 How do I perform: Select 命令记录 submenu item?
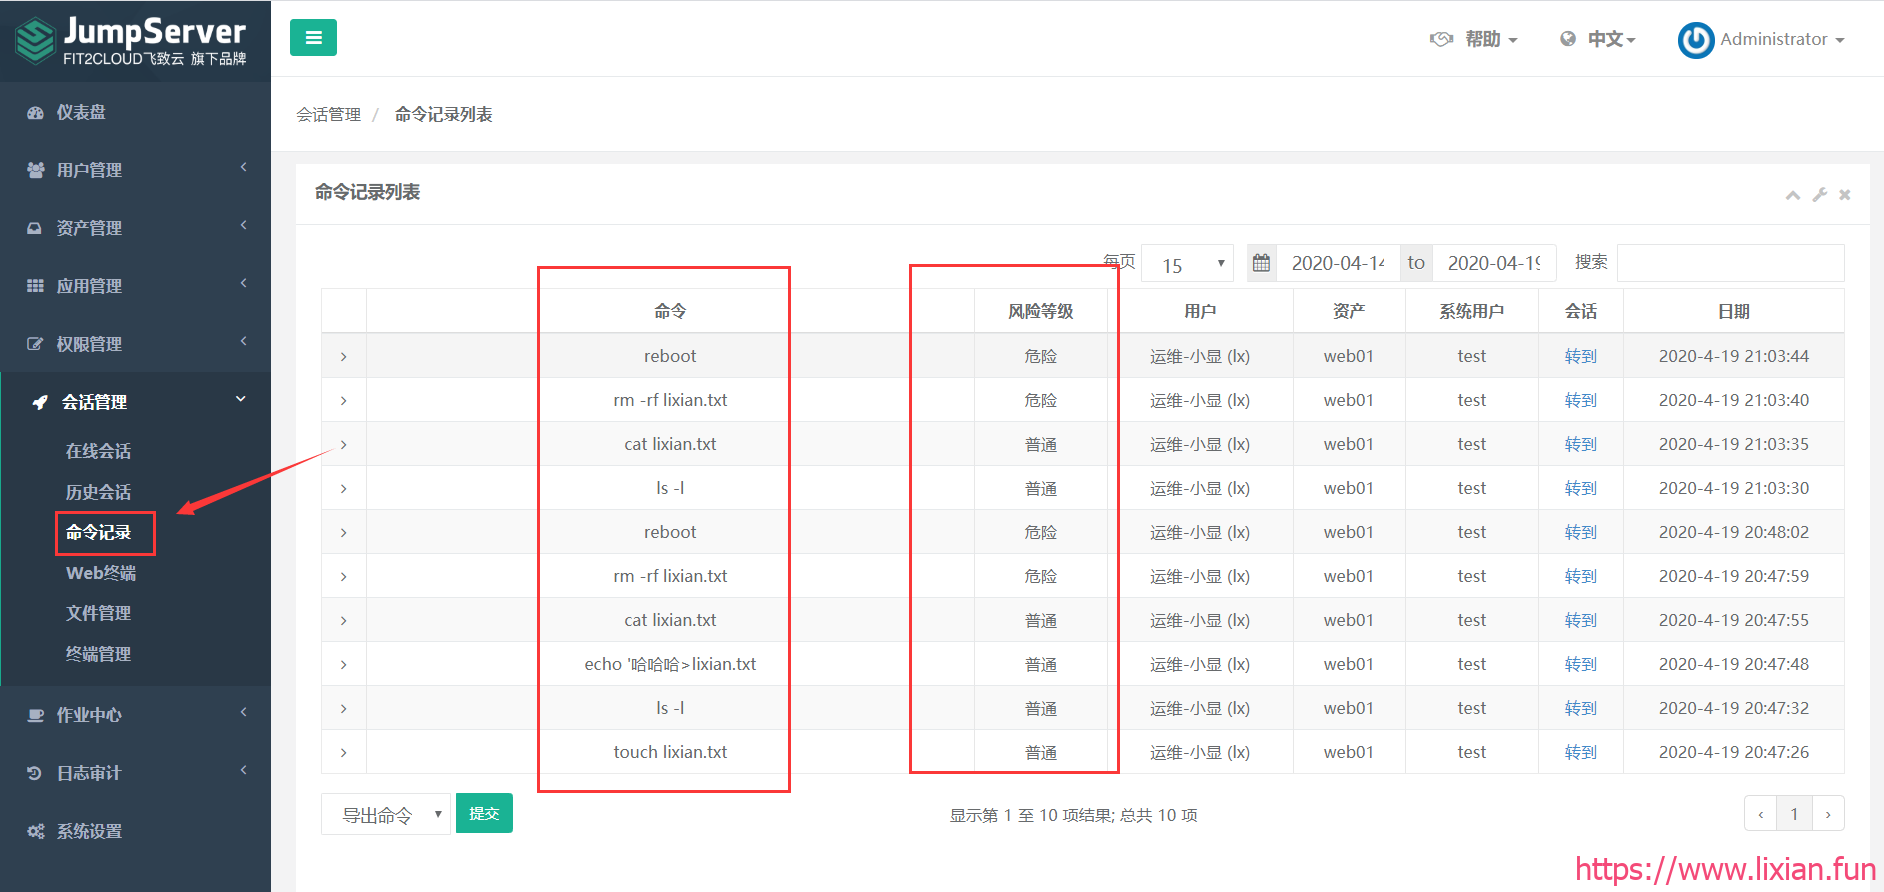[98, 533]
